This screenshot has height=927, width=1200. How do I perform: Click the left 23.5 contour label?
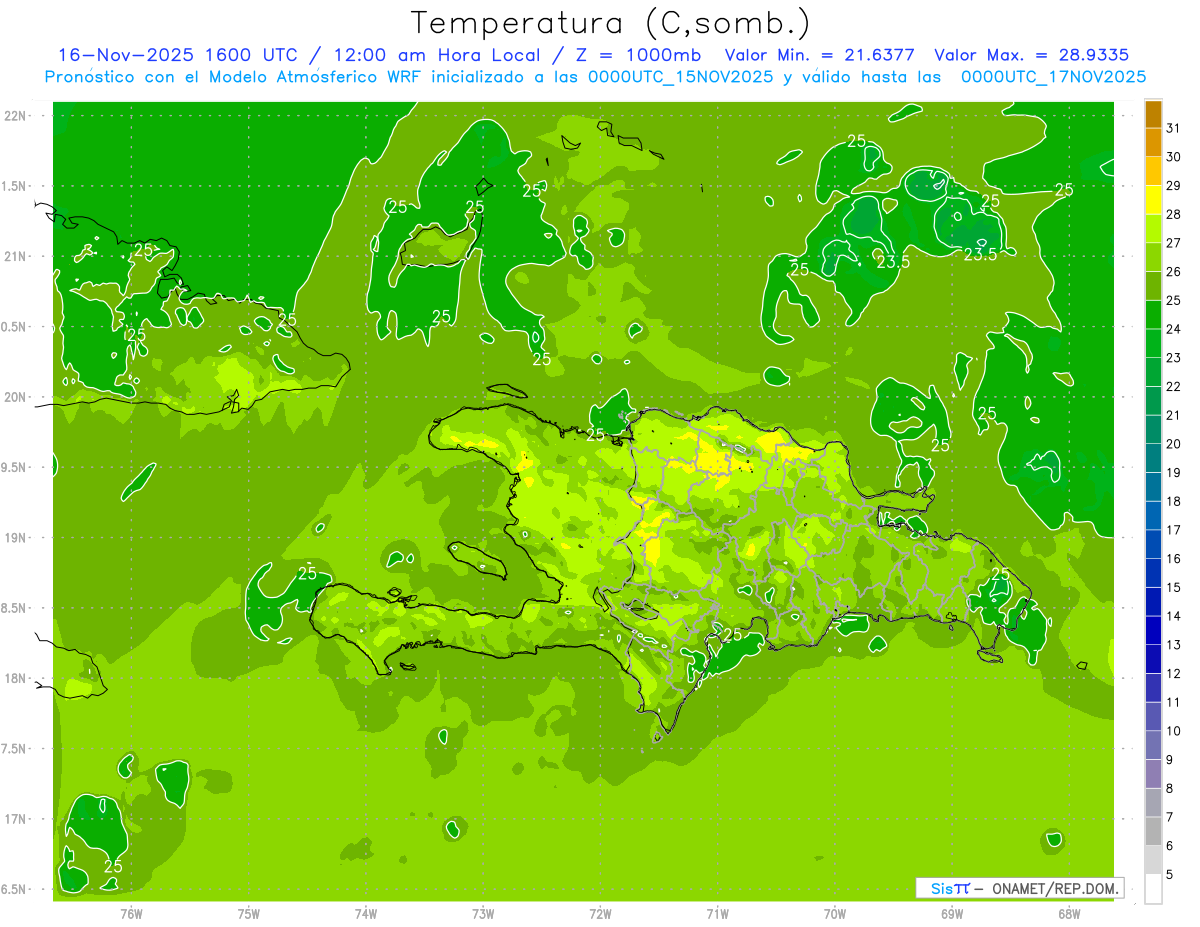(x=893, y=262)
